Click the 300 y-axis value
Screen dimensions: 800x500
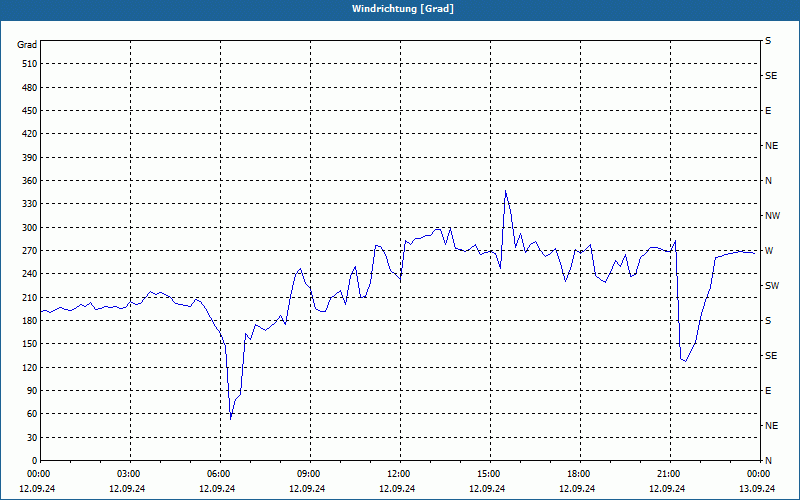[x=29, y=228]
